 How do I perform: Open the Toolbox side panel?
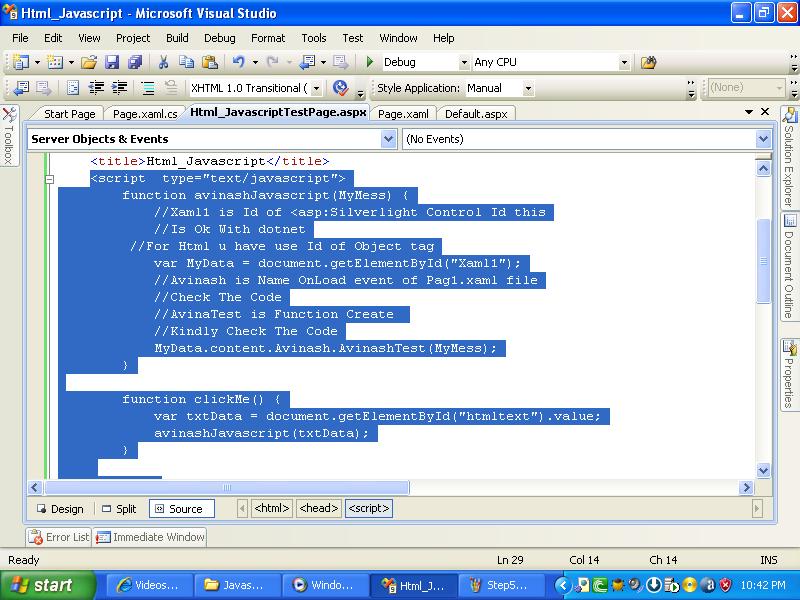tap(9, 136)
